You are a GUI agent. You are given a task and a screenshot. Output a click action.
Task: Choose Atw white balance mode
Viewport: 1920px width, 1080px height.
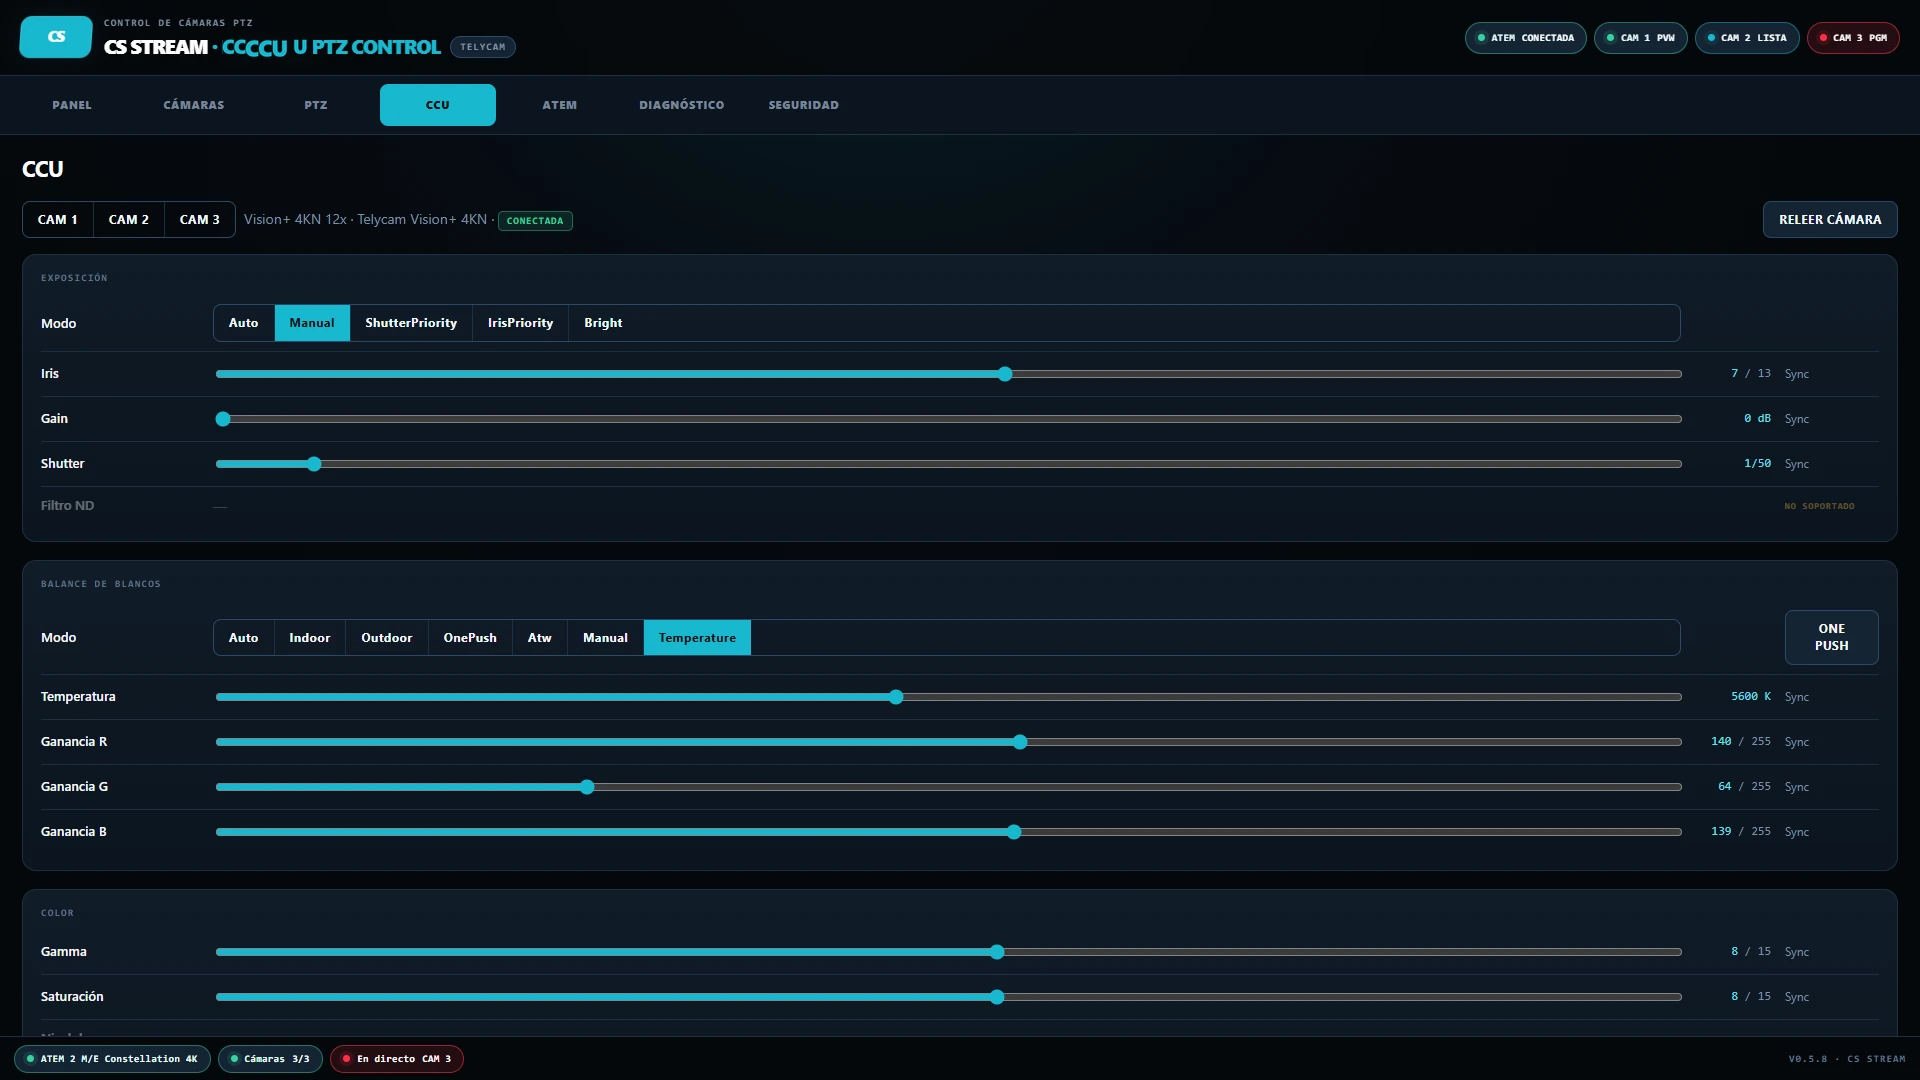click(540, 638)
